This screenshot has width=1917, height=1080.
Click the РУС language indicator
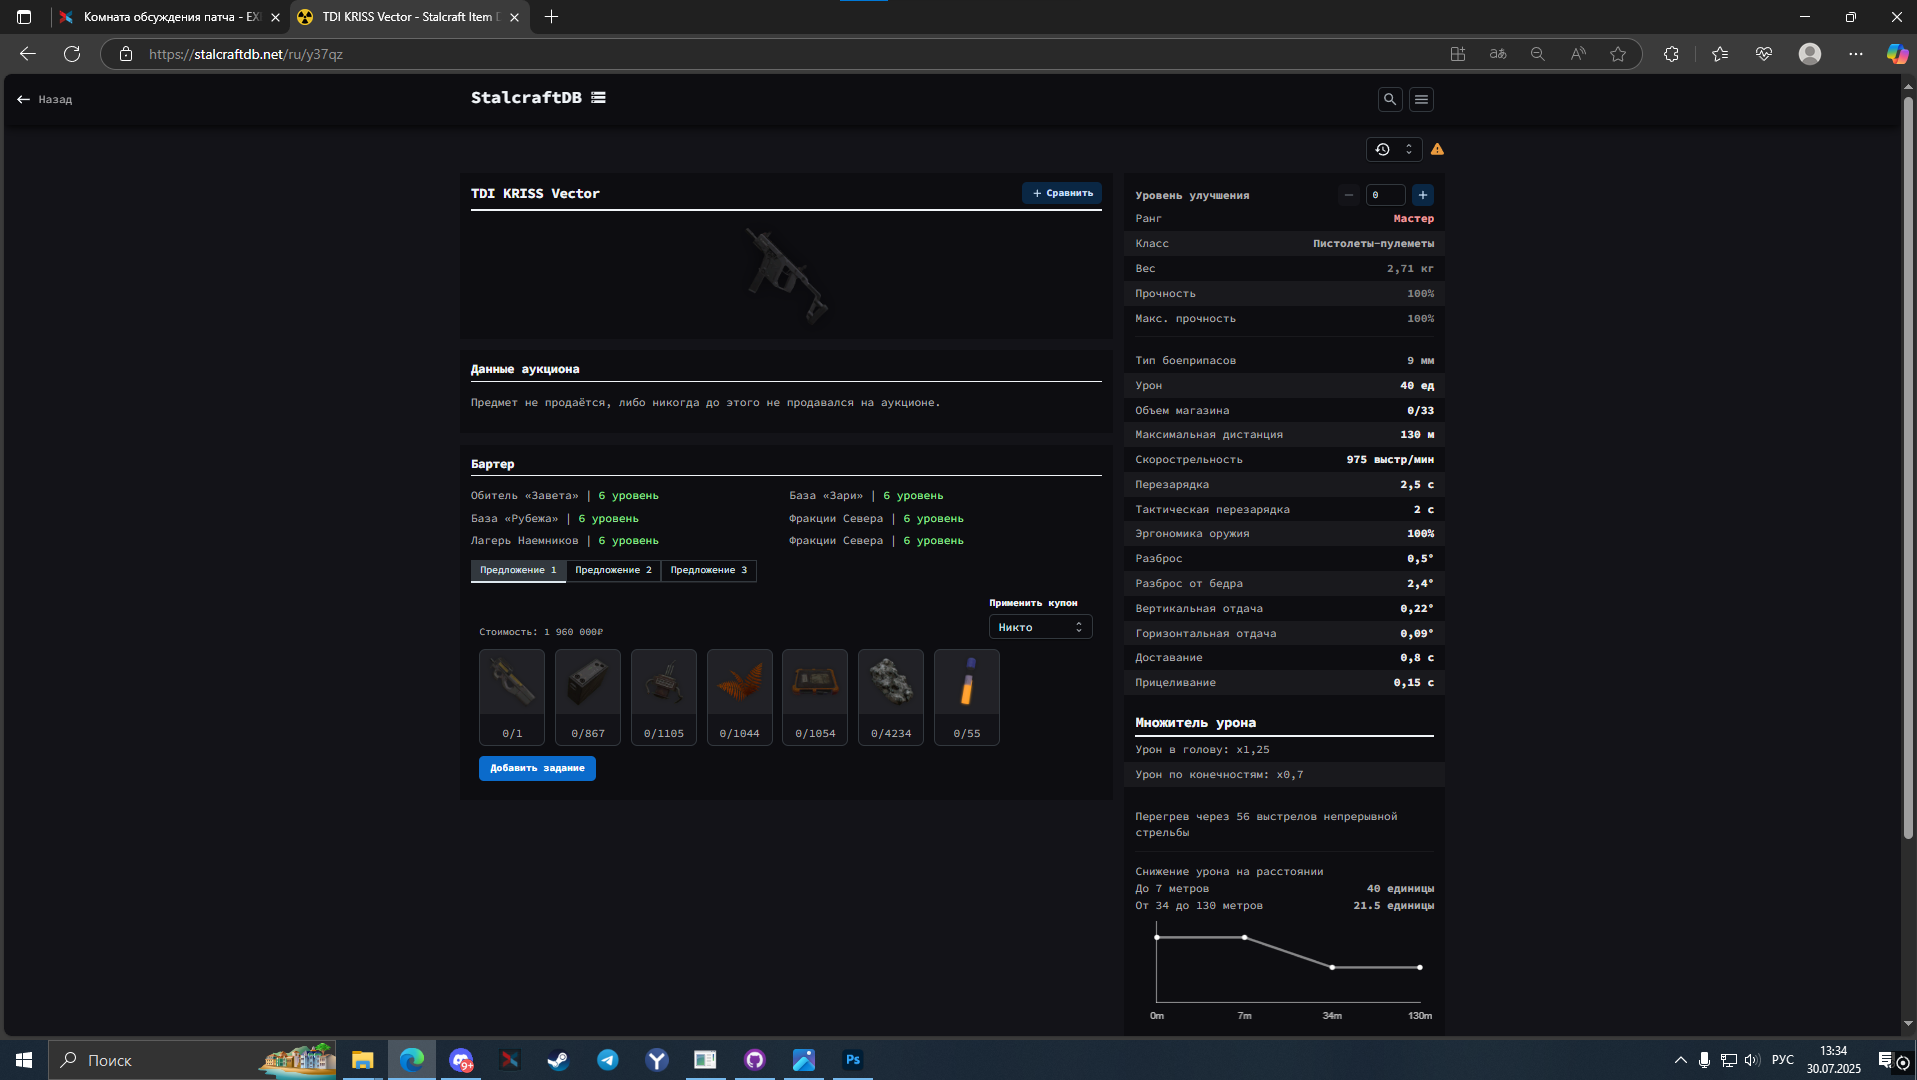point(1782,1060)
